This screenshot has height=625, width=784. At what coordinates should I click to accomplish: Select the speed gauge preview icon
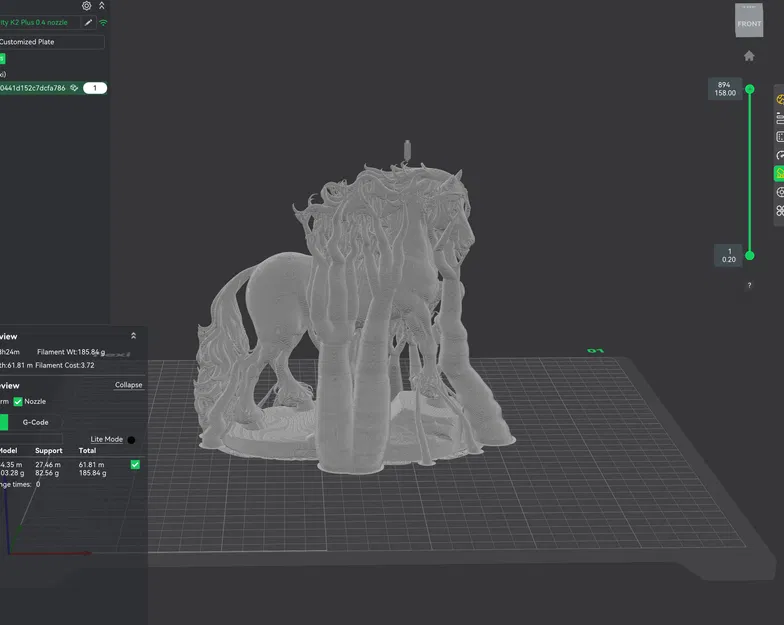(780, 155)
